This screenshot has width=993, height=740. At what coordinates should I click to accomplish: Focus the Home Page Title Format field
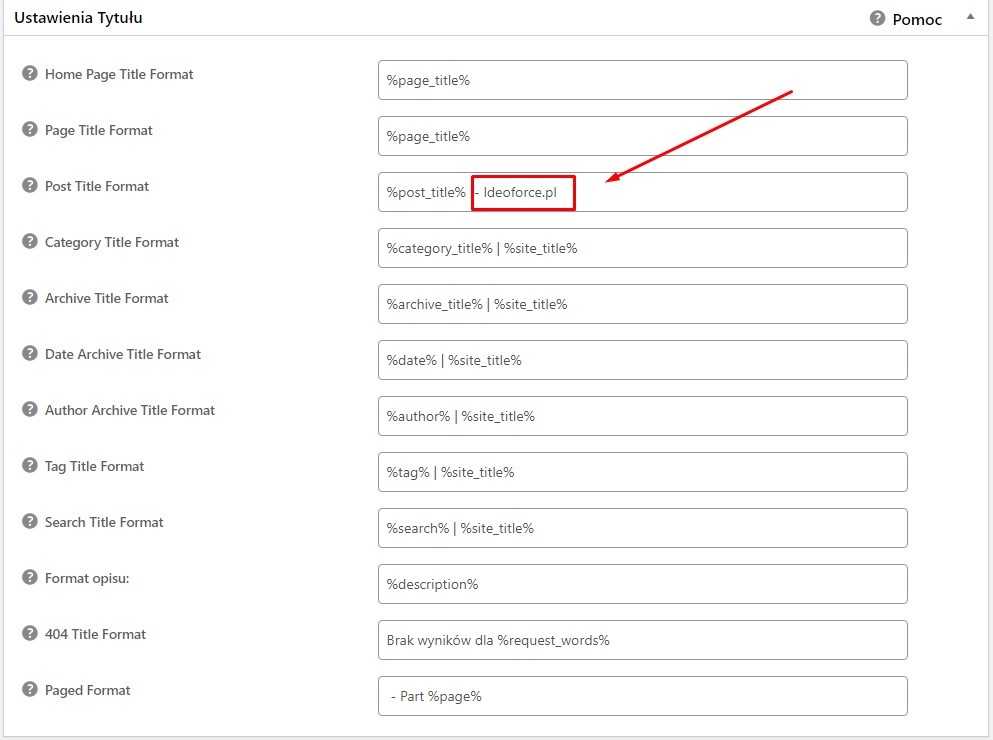642,80
